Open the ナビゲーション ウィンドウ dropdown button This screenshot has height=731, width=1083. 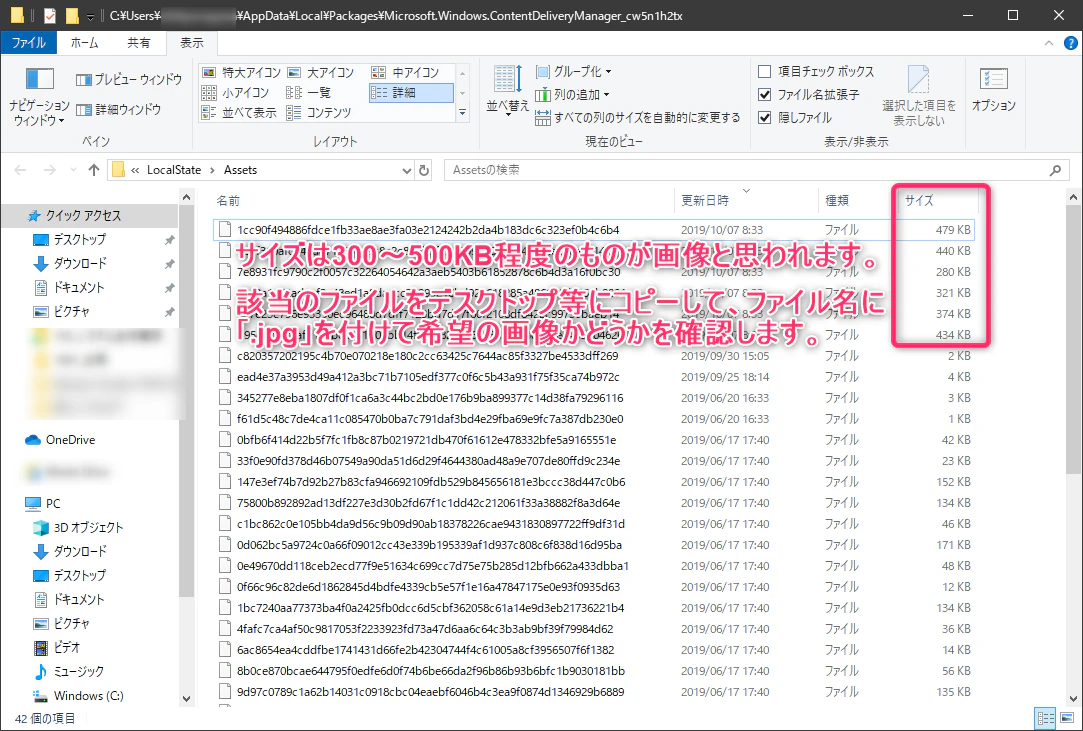click(x=39, y=97)
